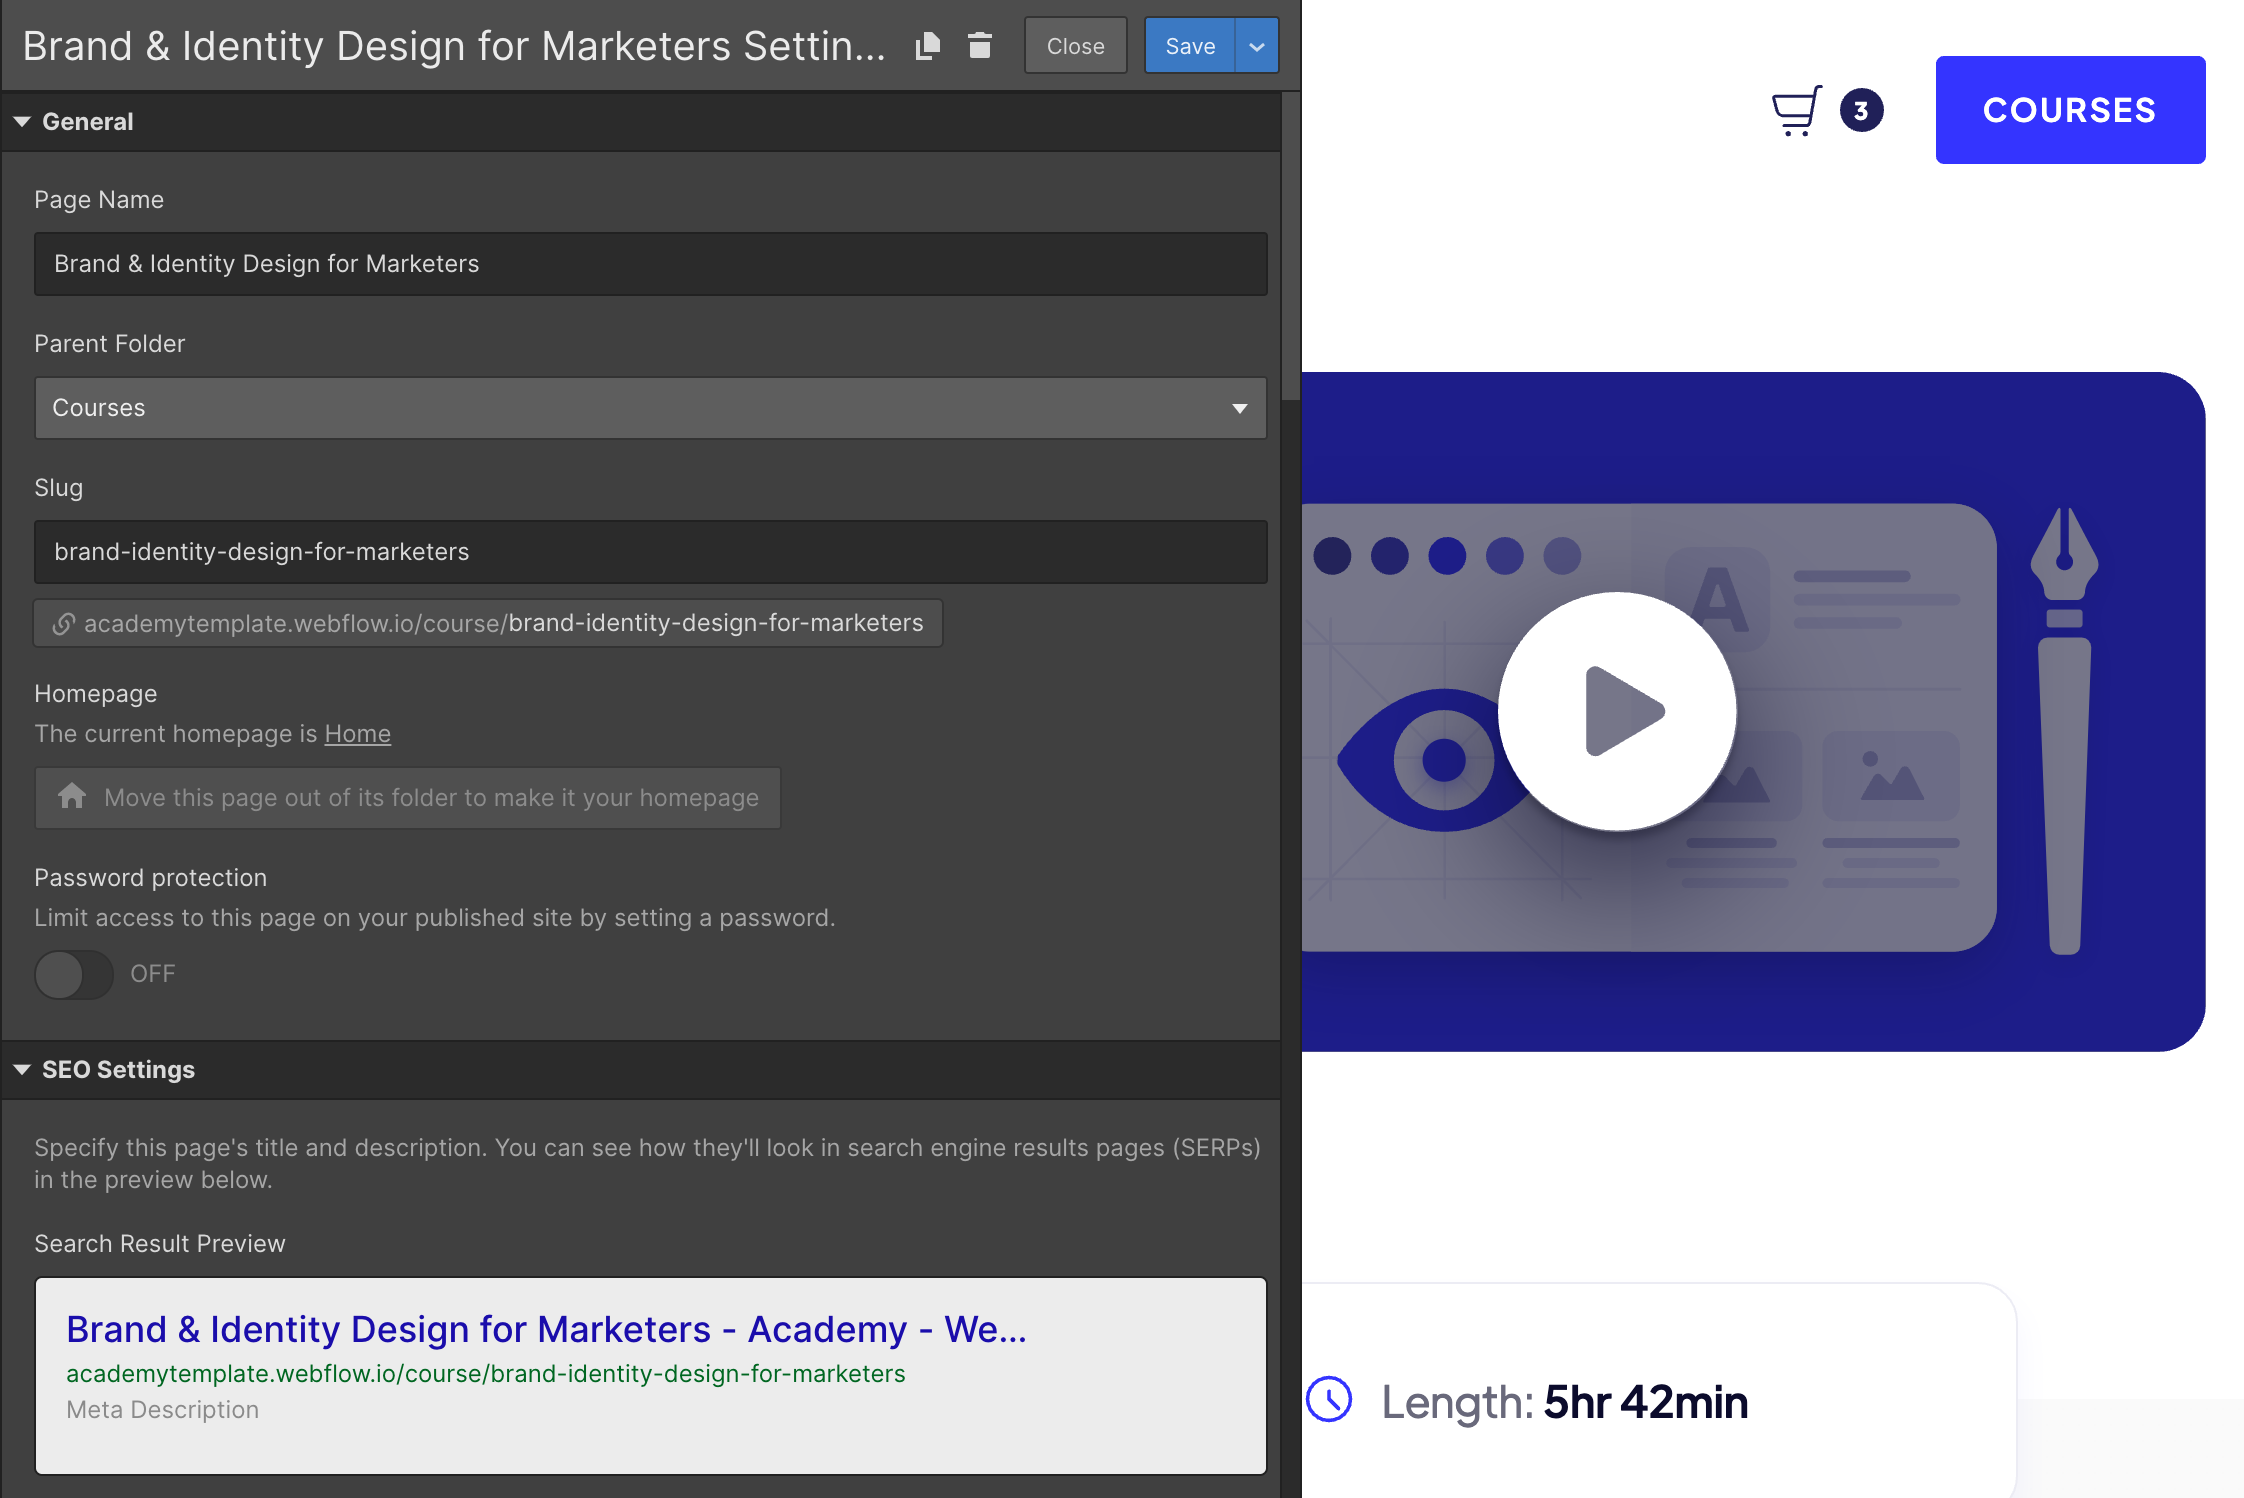Collapse the SEO Settings section
Image resolution: width=2244 pixels, height=1498 pixels.
click(22, 1069)
